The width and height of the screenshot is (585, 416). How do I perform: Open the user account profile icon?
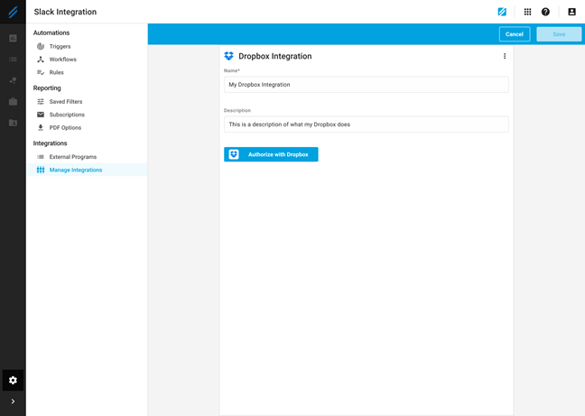(572, 12)
